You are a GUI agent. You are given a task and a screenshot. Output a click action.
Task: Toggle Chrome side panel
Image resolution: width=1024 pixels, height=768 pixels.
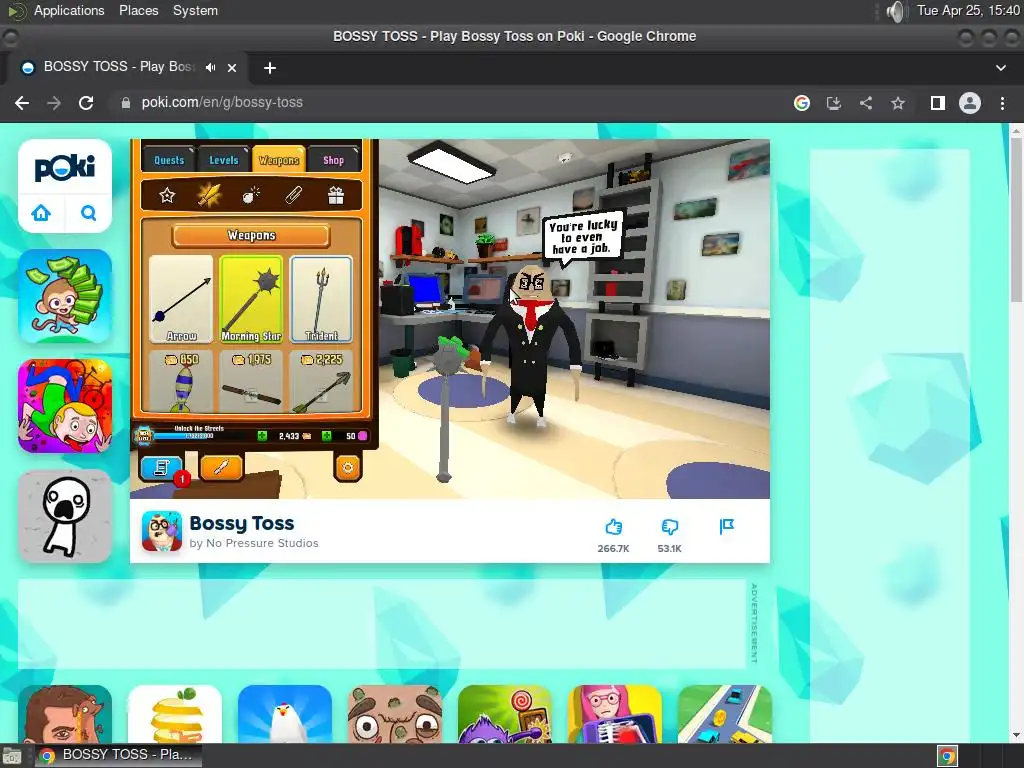pos(938,103)
